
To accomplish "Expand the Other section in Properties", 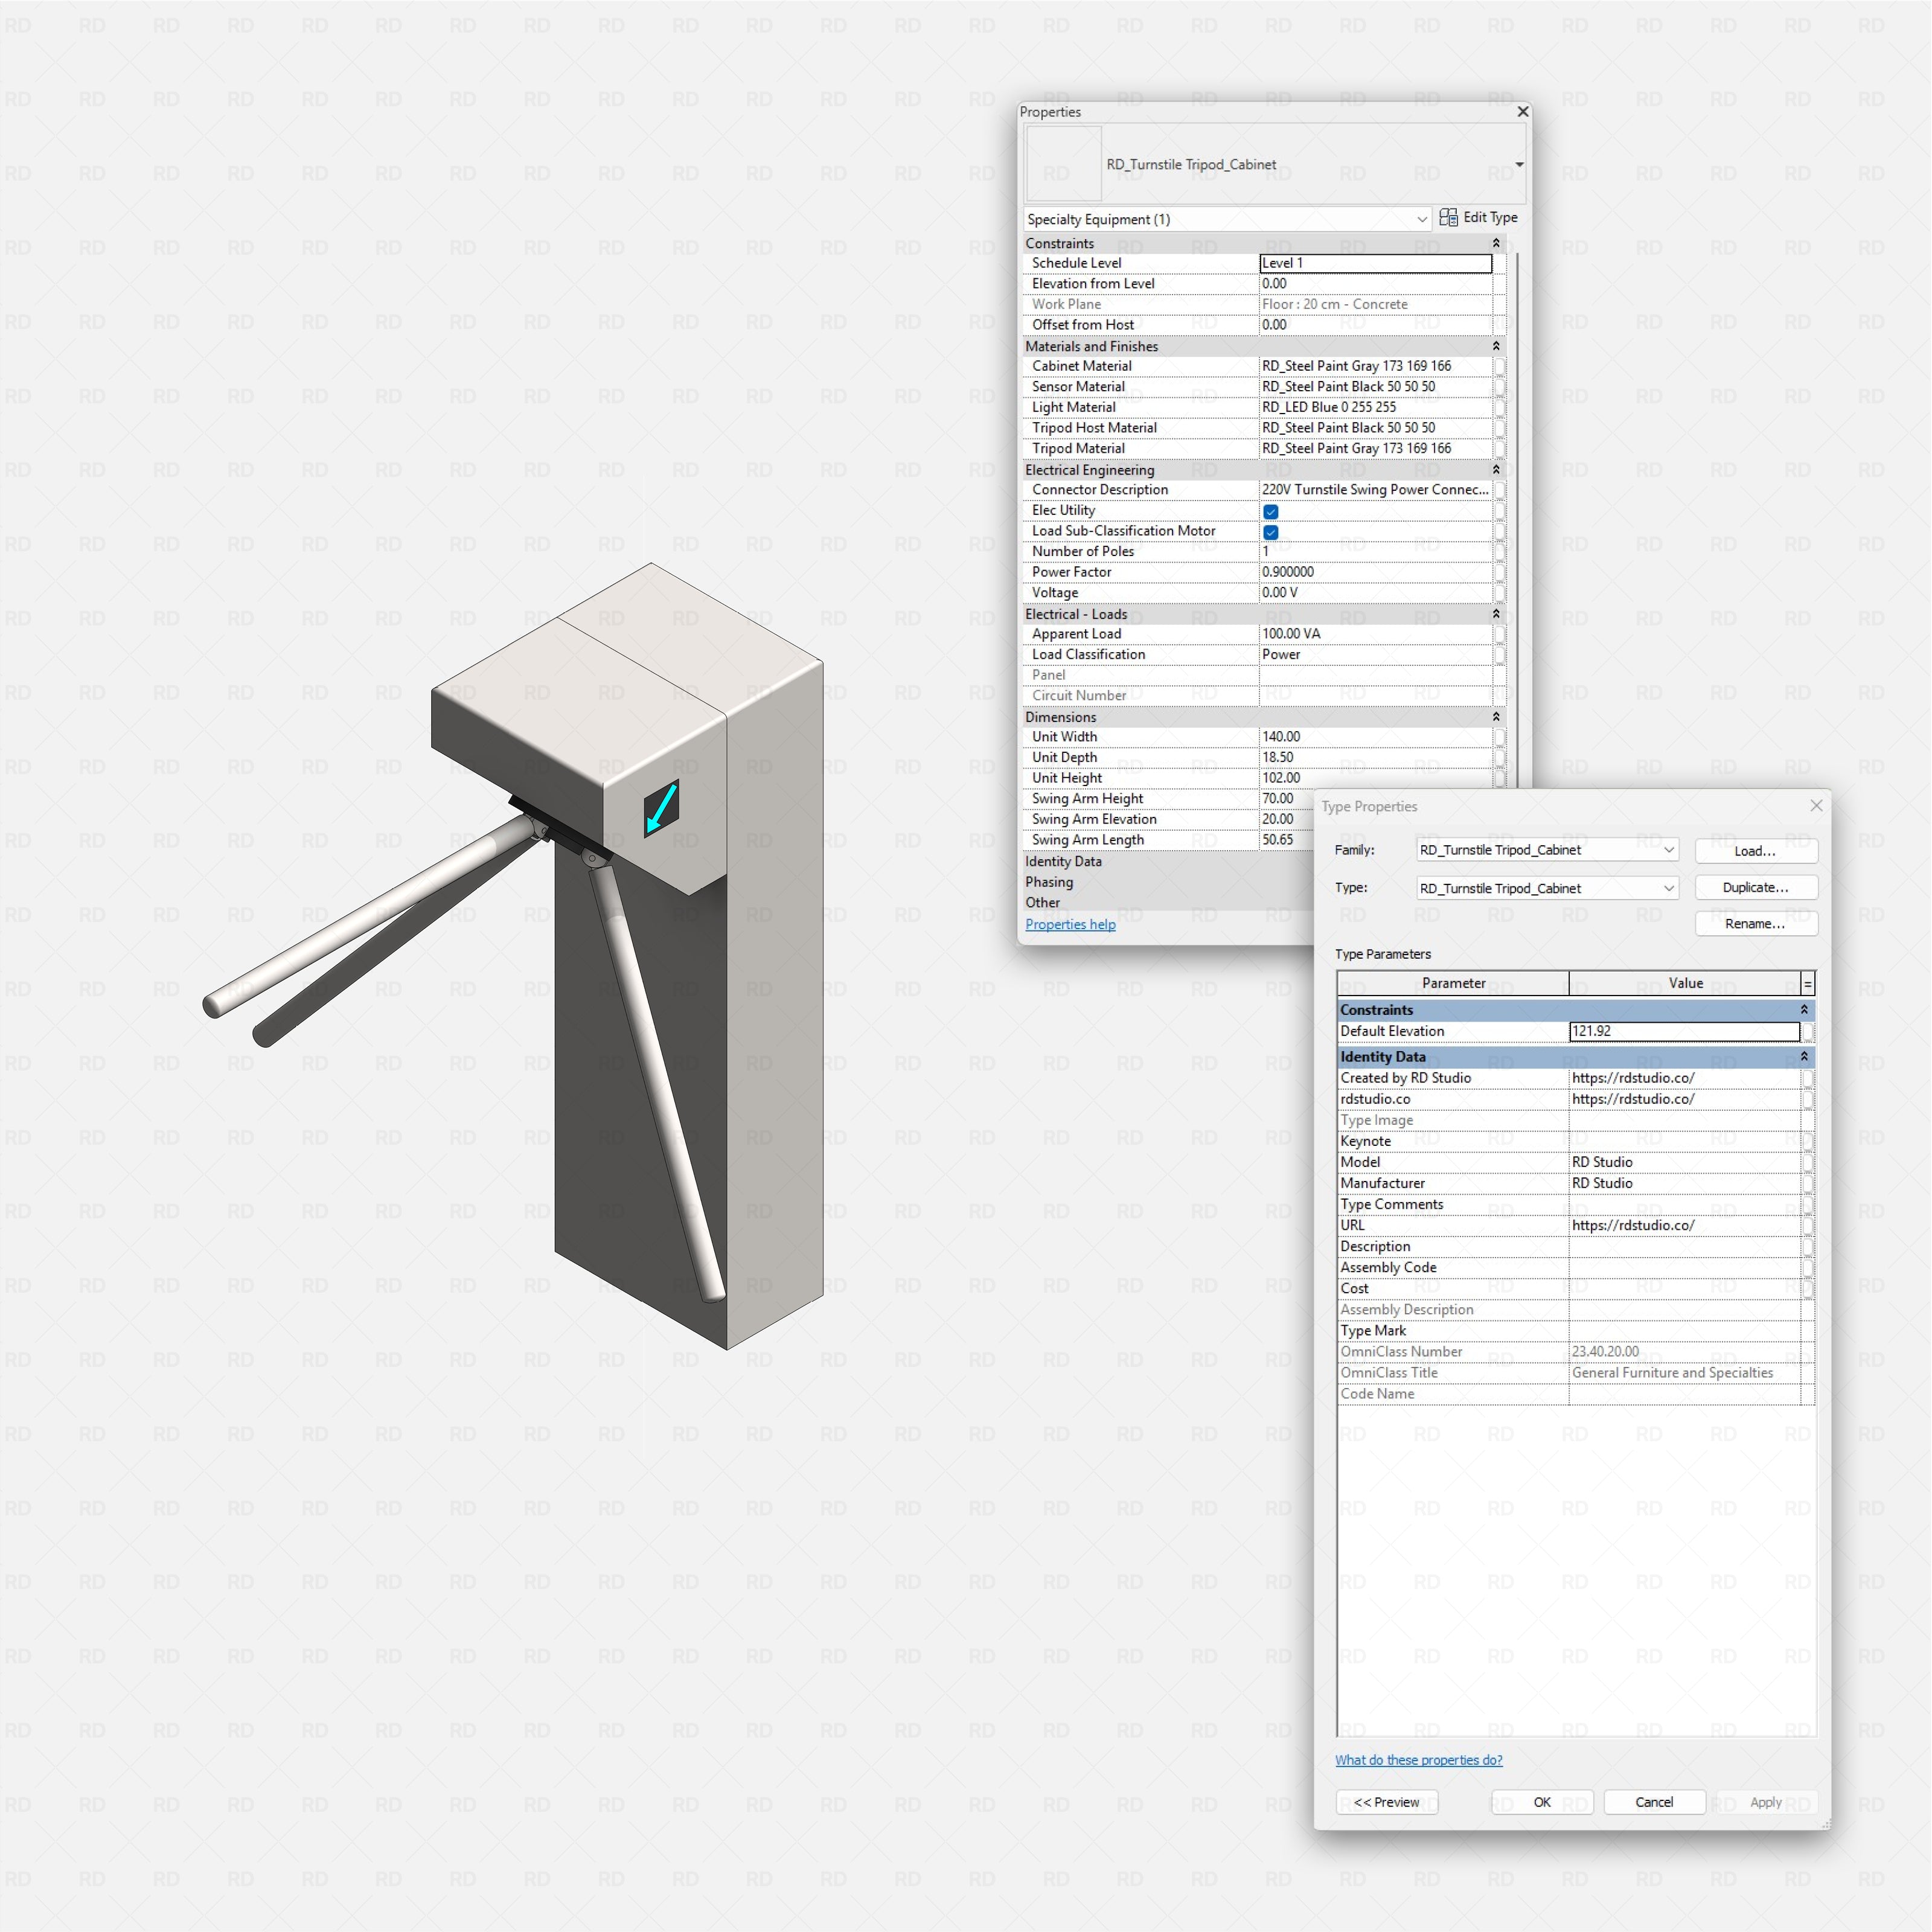I will tap(1042, 902).
